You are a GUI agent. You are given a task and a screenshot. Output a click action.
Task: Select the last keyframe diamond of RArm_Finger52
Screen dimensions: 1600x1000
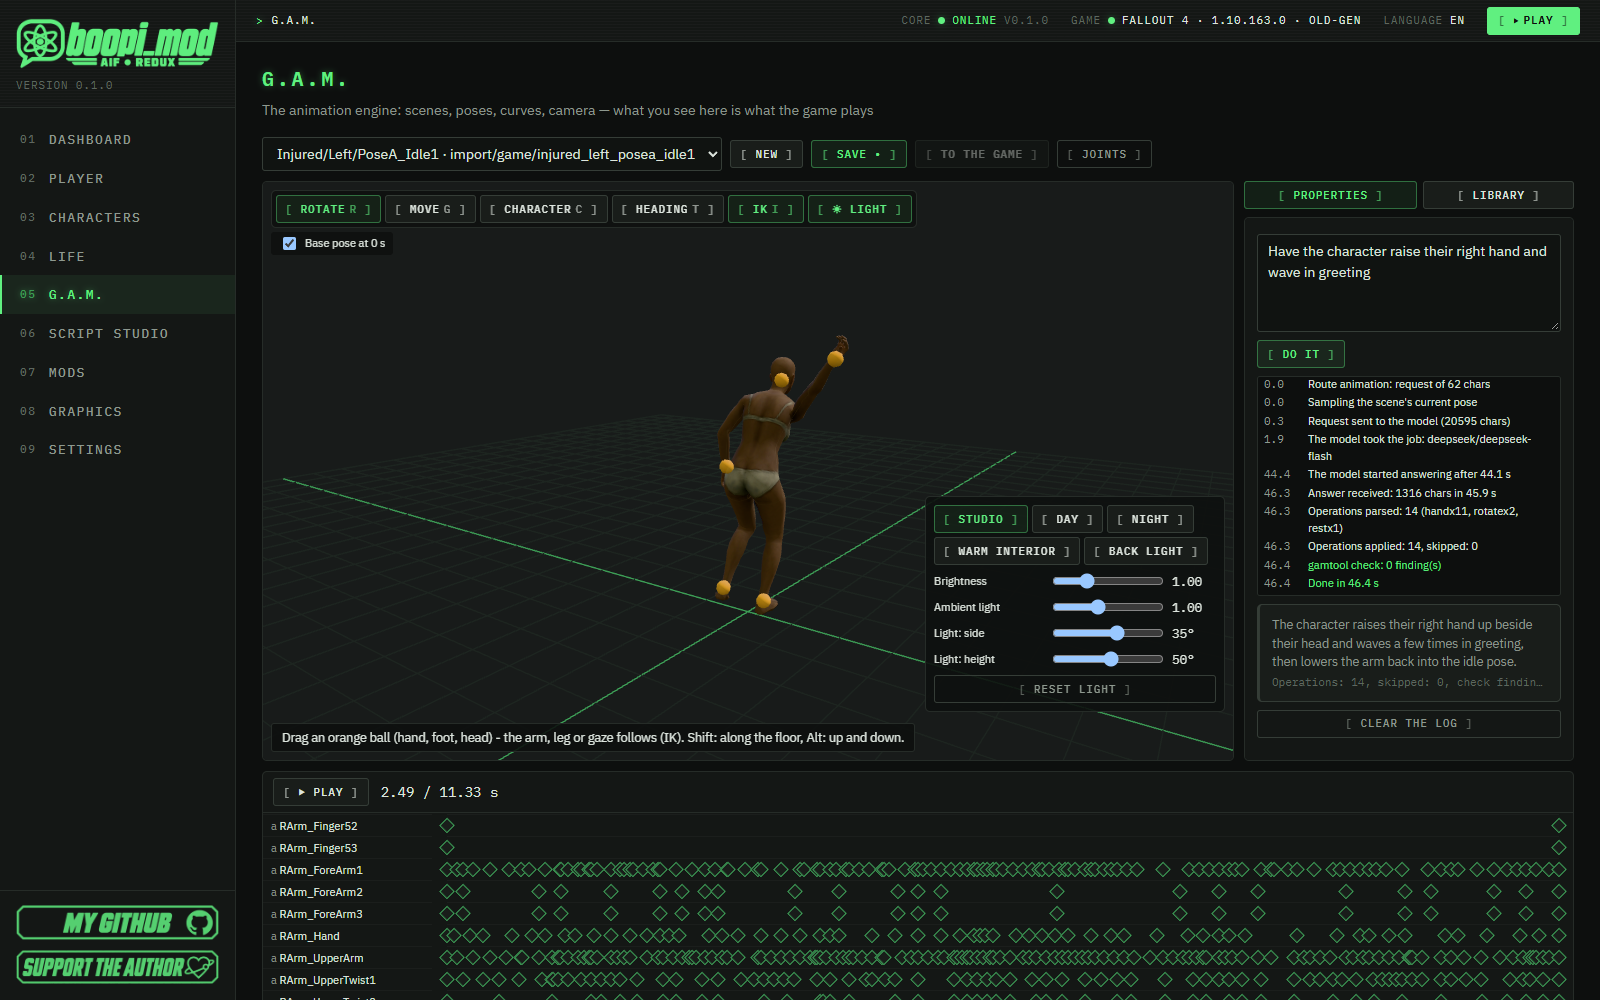[x=1558, y=825]
